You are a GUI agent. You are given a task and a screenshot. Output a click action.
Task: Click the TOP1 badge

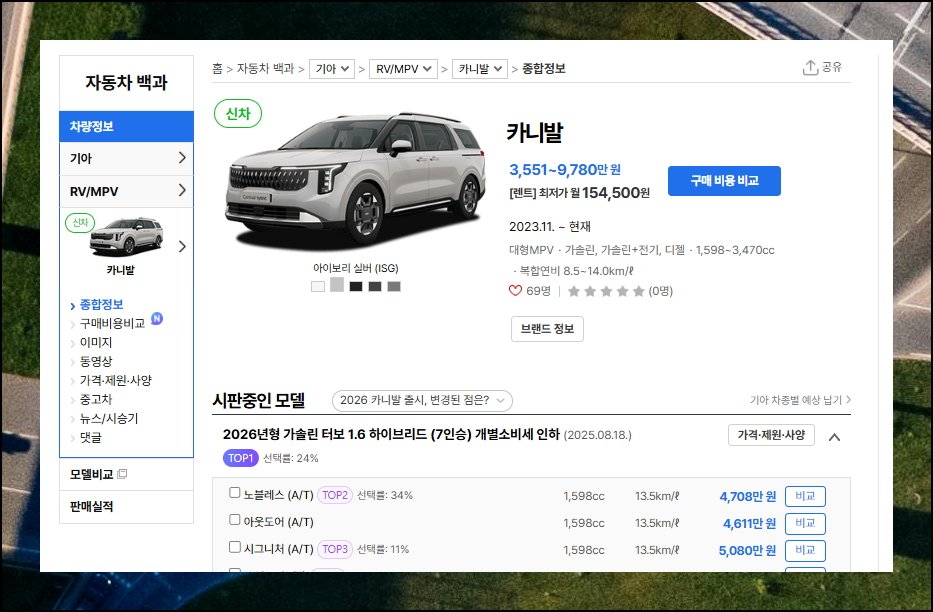point(240,458)
